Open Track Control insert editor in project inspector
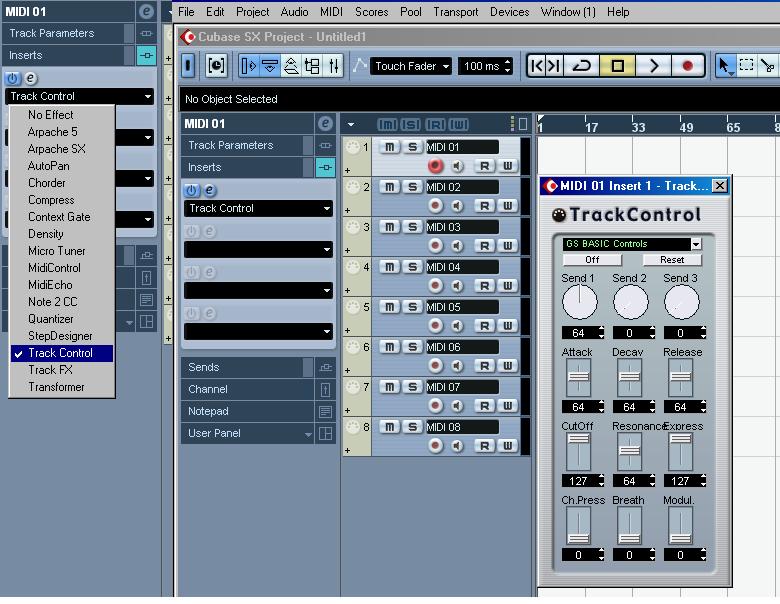 coord(209,190)
